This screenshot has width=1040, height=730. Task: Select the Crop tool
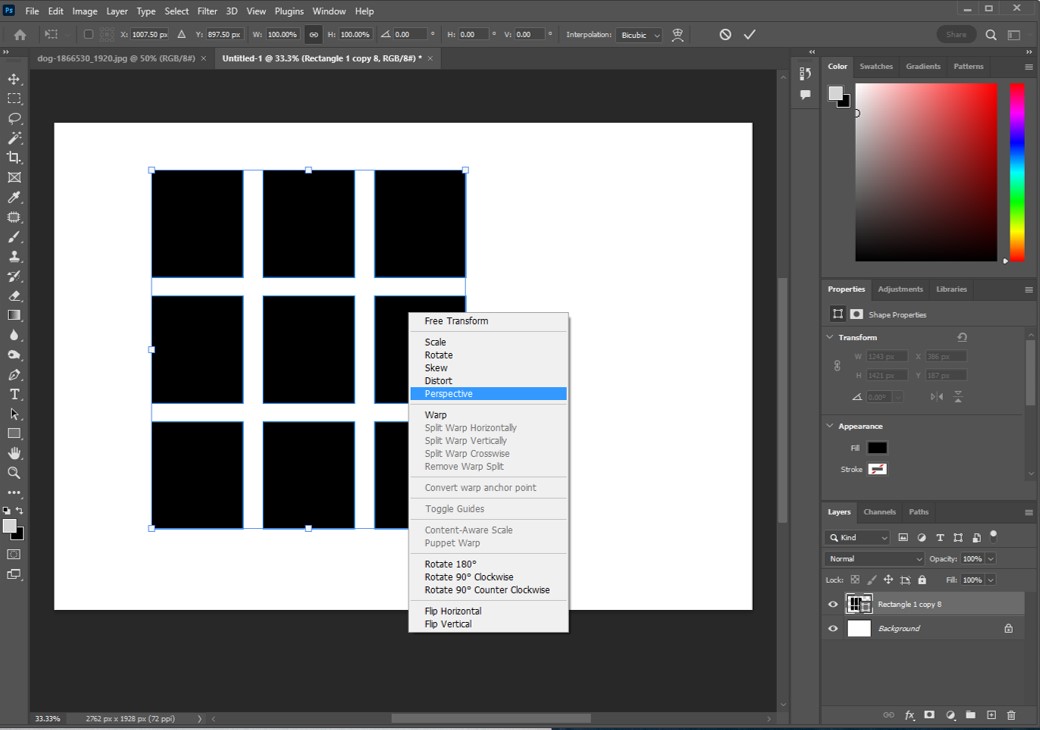click(x=14, y=158)
